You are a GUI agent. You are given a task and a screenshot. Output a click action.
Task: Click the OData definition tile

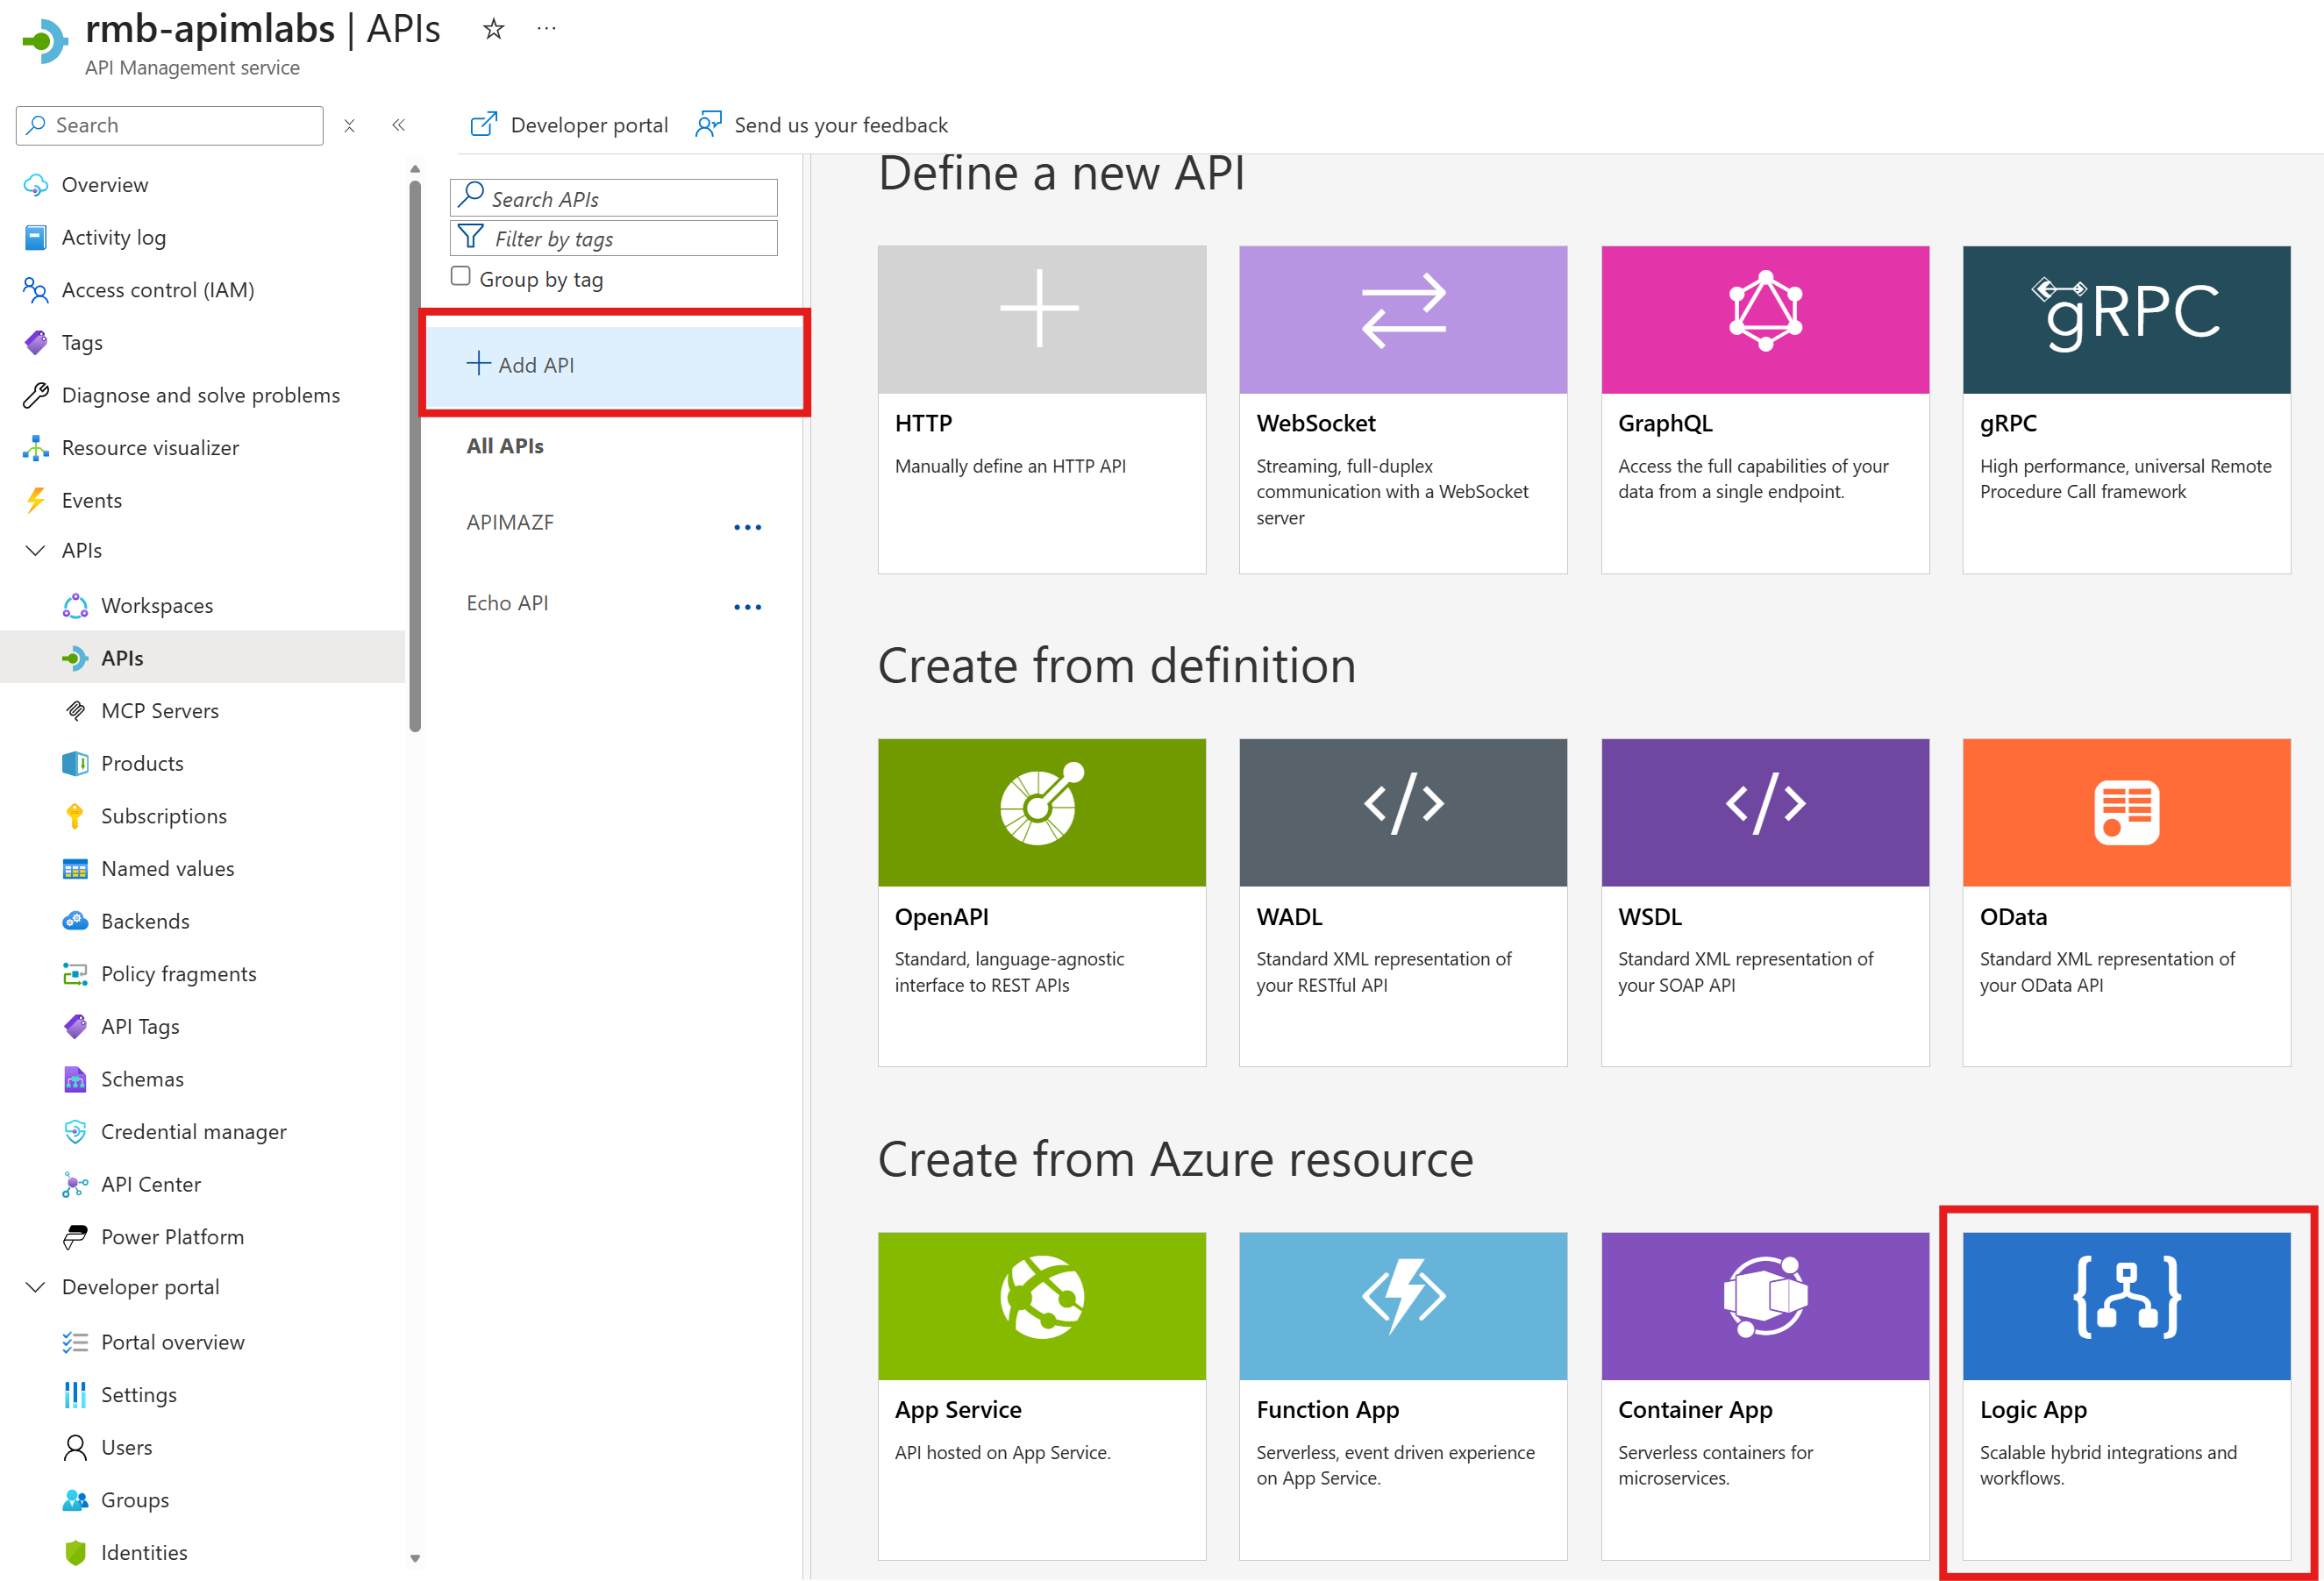pos(2125,901)
